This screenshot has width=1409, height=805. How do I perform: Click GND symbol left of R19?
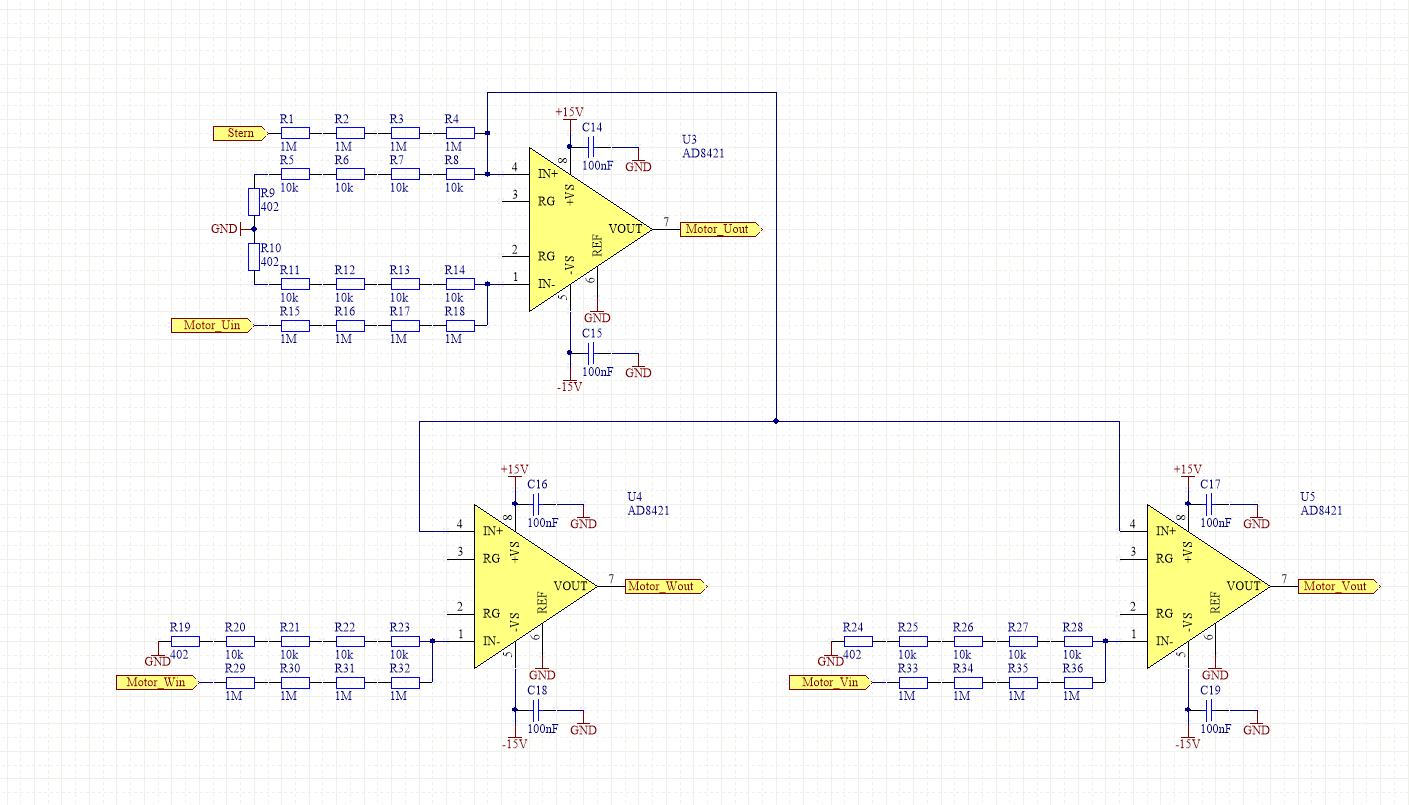(x=157, y=657)
